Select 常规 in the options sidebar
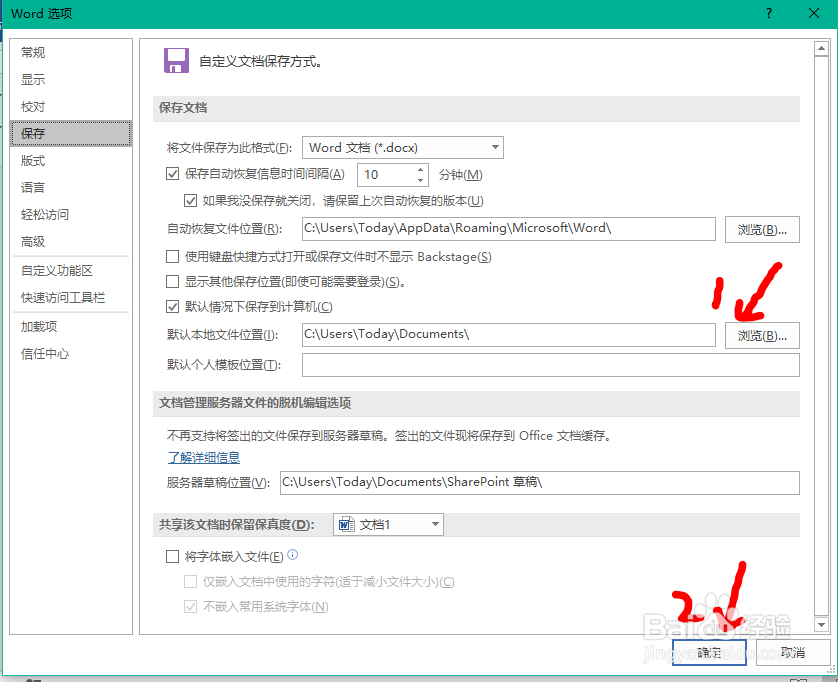This screenshot has width=838, height=682. [x=71, y=52]
